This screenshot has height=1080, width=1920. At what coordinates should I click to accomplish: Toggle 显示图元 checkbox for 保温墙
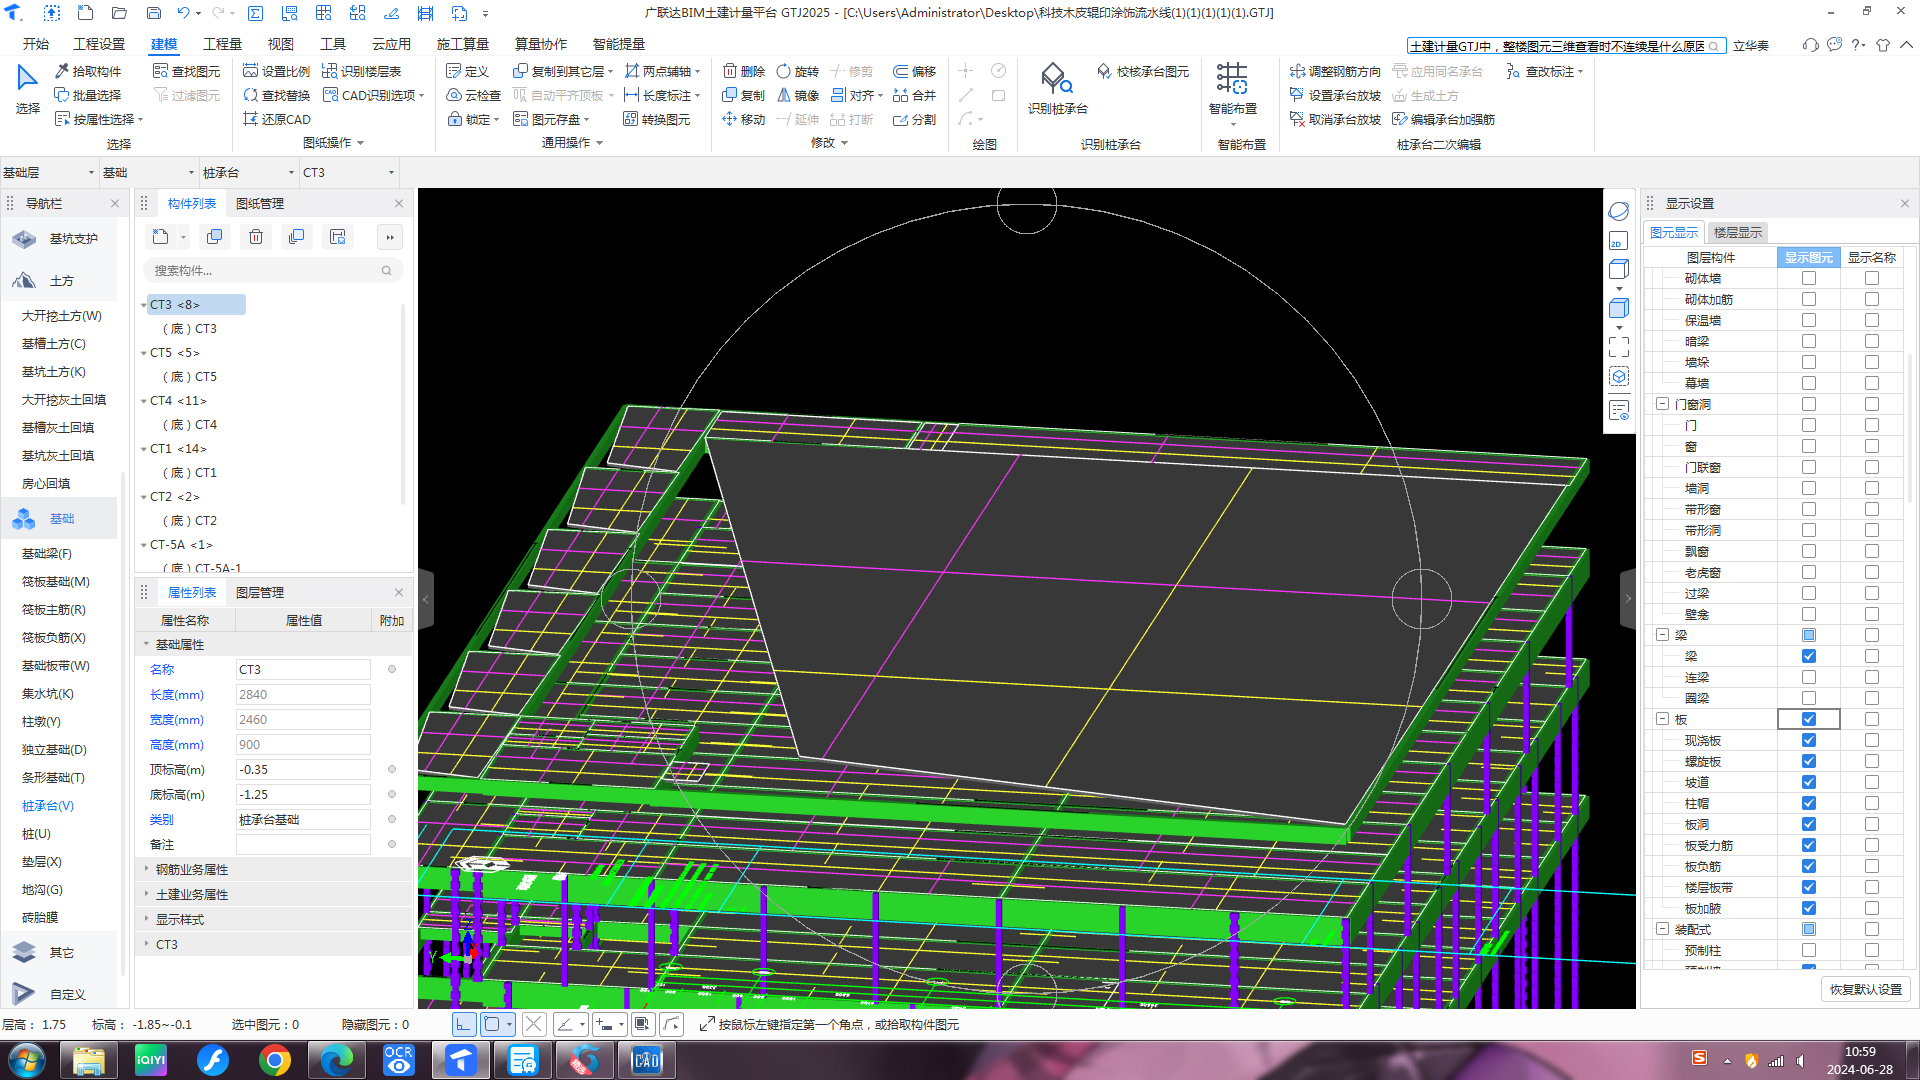[1808, 320]
